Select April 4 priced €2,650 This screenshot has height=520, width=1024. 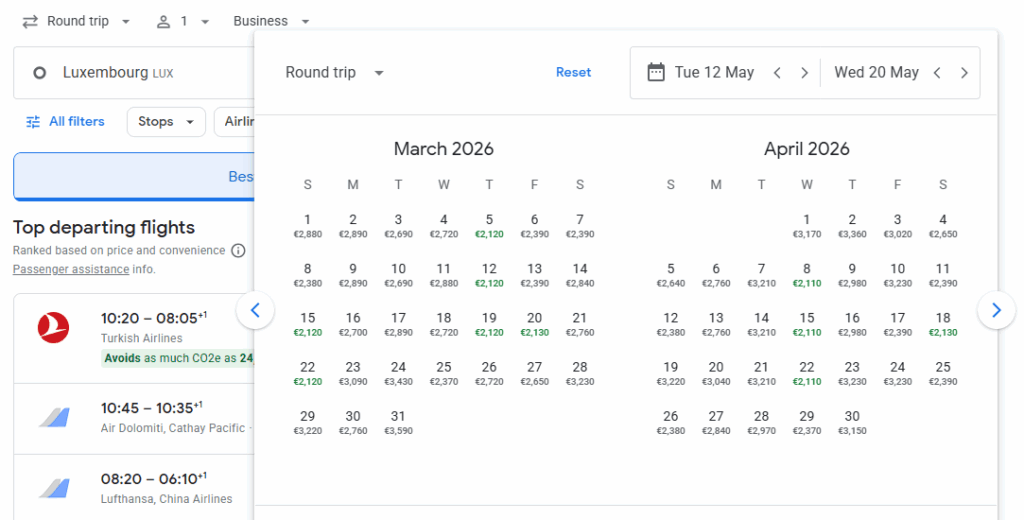(x=943, y=226)
